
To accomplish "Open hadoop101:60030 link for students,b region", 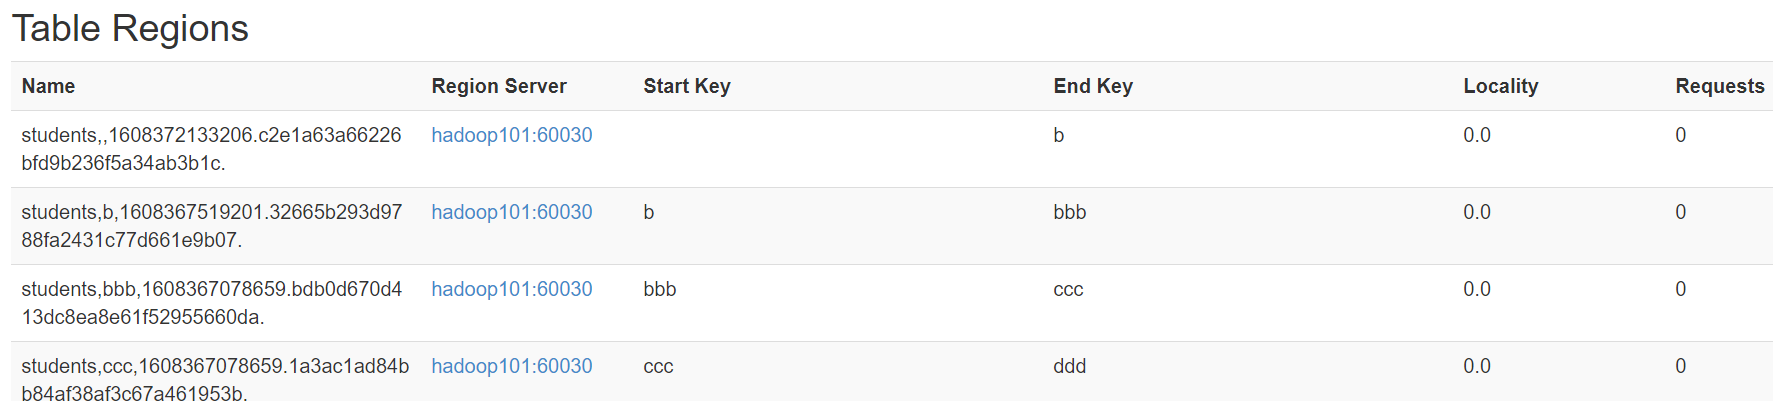I will click(512, 212).
